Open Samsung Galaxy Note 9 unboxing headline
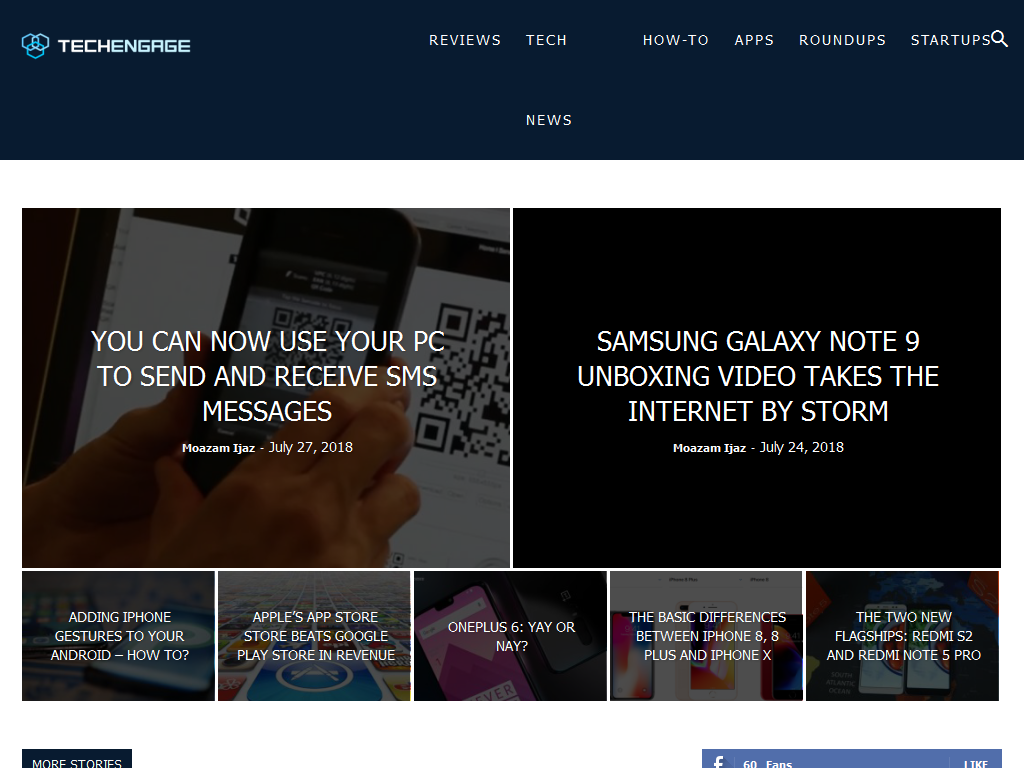 [758, 376]
